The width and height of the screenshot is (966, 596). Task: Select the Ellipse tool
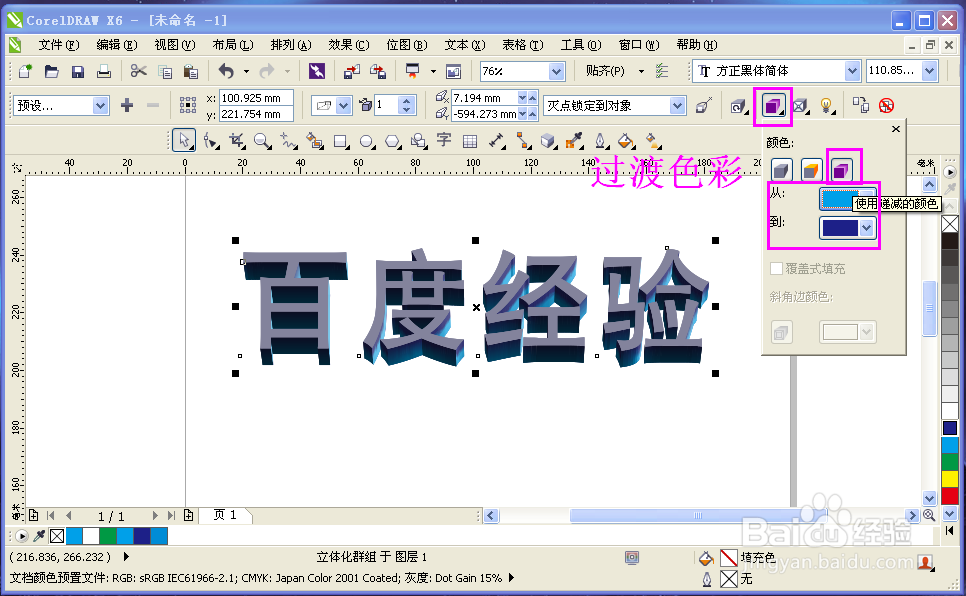click(x=364, y=141)
